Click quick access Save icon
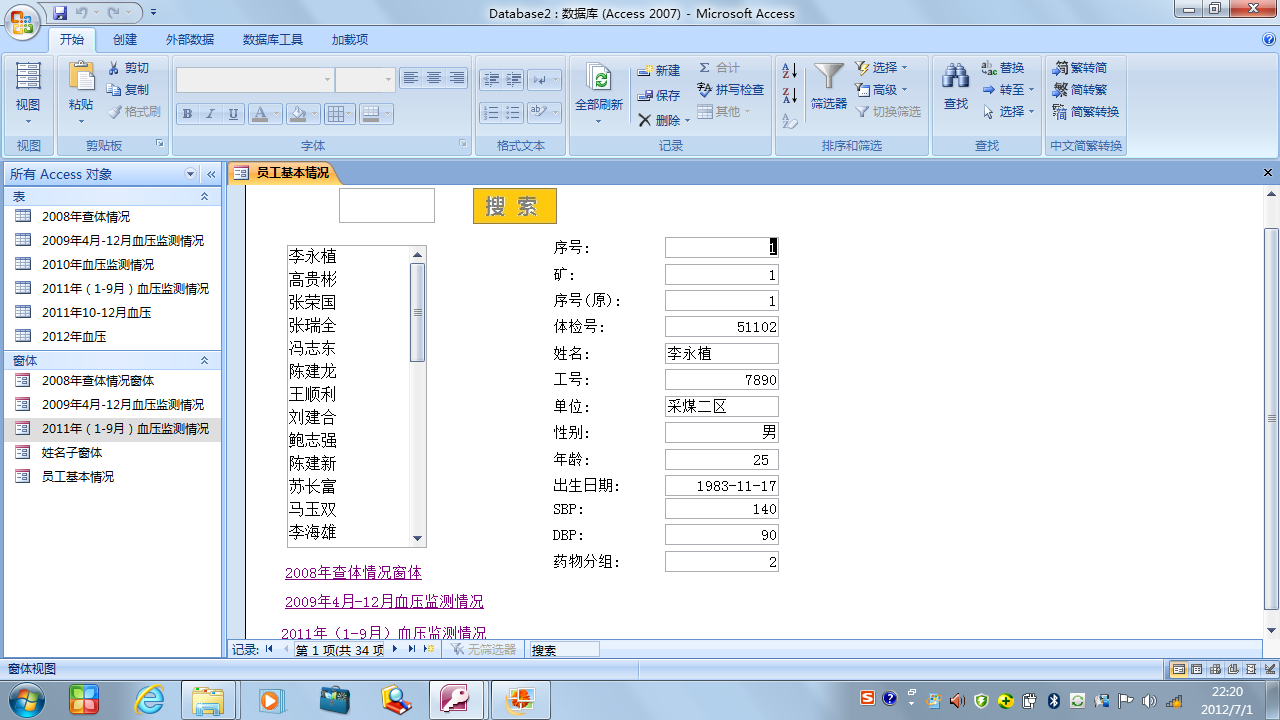The height and width of the screenshot is (720, 1280). (x=60, y=13)
